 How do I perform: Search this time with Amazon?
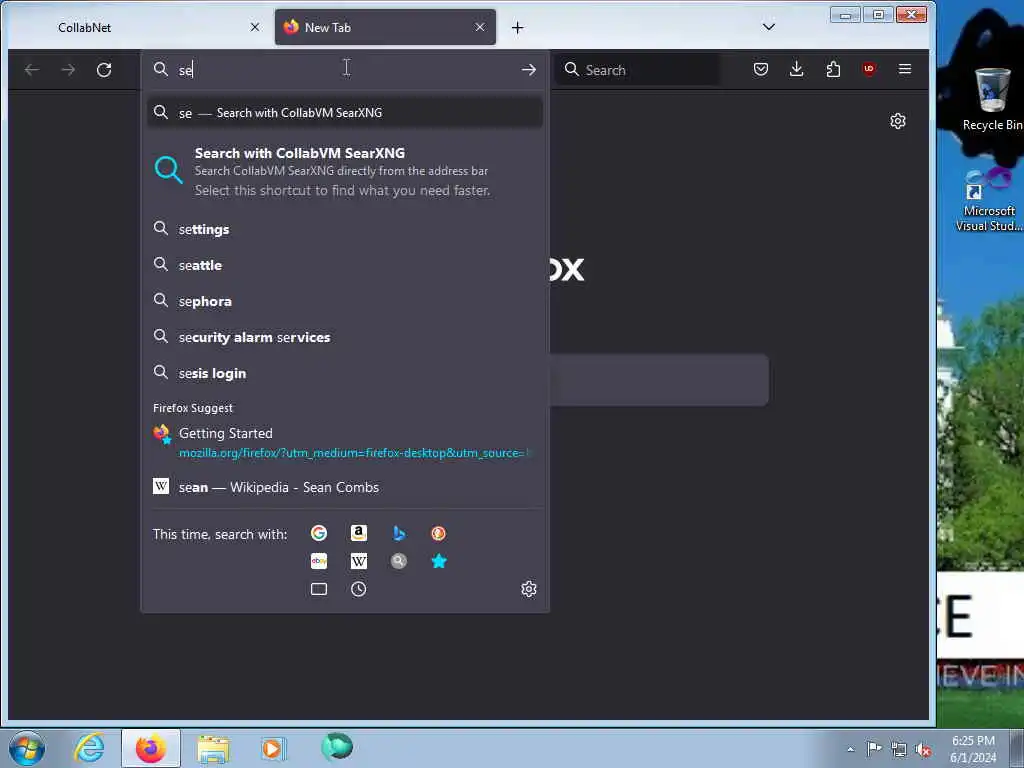click(359, 534)
